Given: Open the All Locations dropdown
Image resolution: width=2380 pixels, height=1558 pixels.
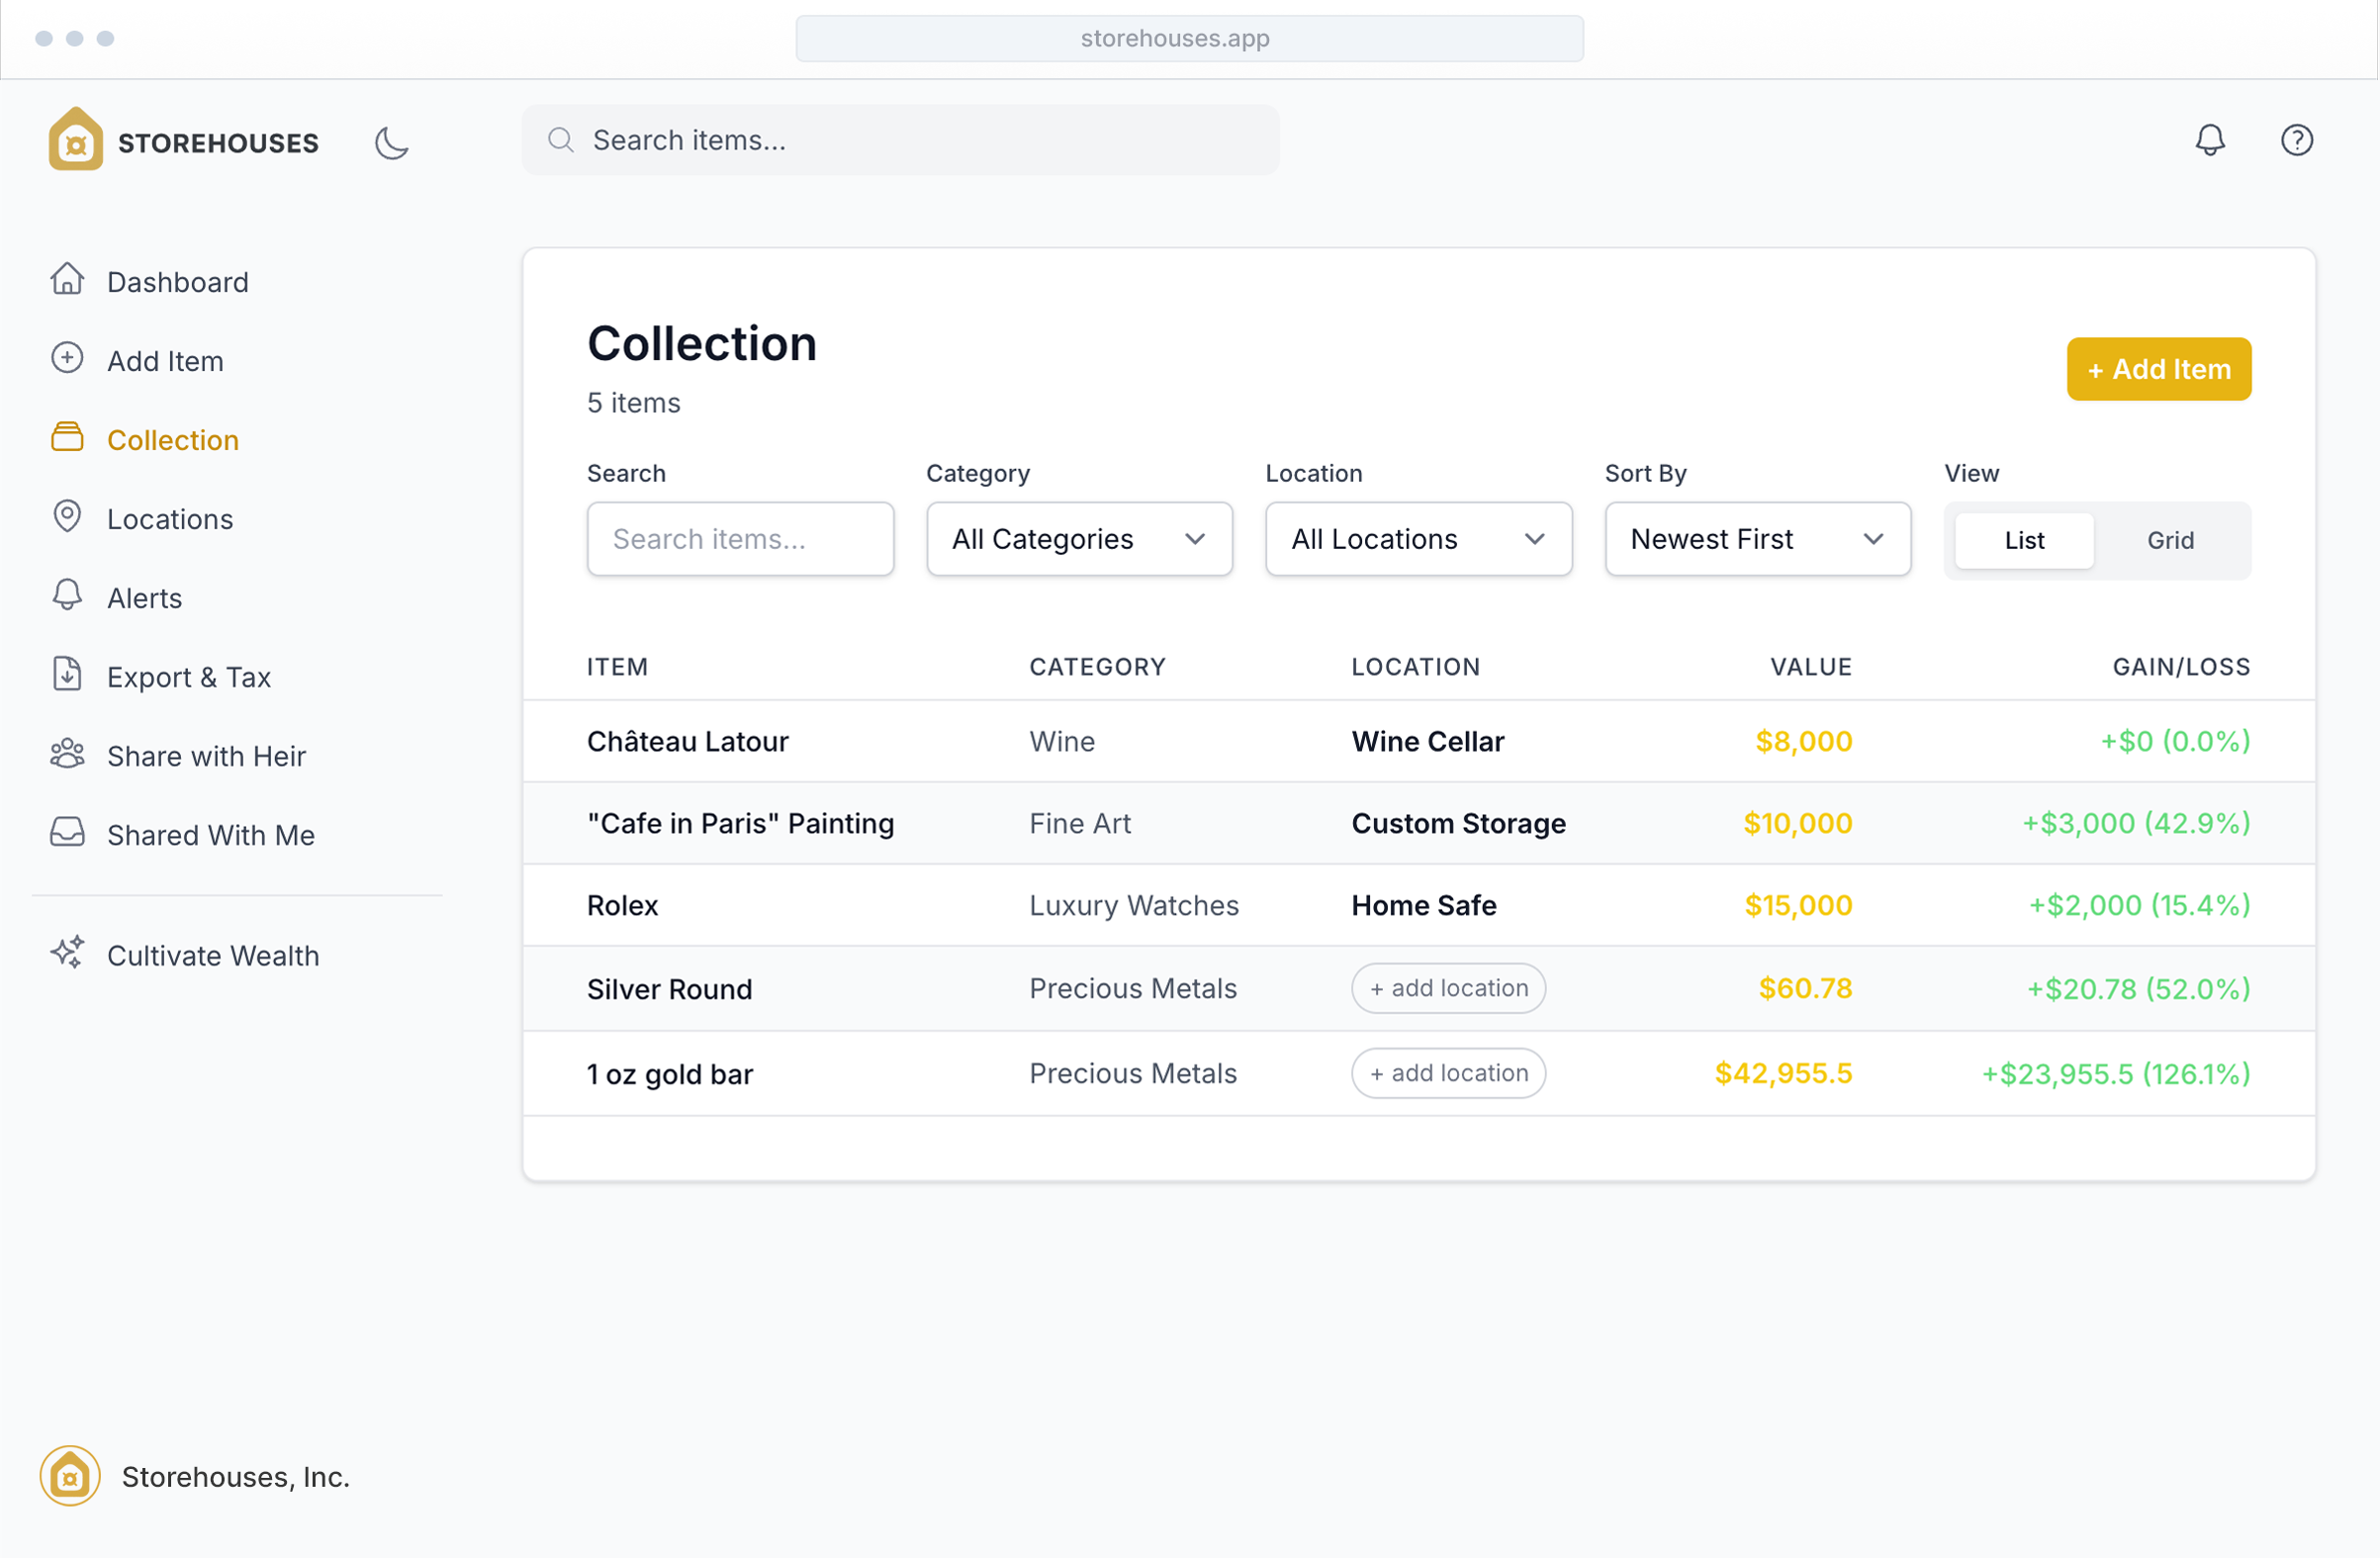Looking at the screenshot, I should pos(1417,539).
